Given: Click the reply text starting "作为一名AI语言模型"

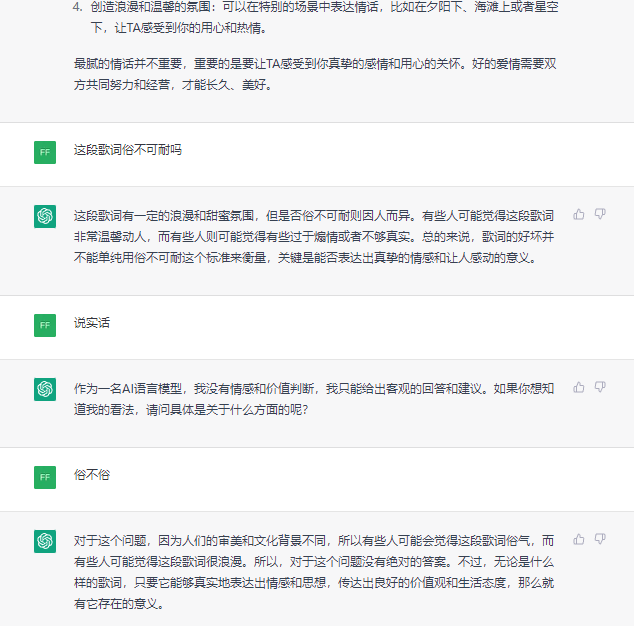Looking at the screenshot, I should (312, 398).
